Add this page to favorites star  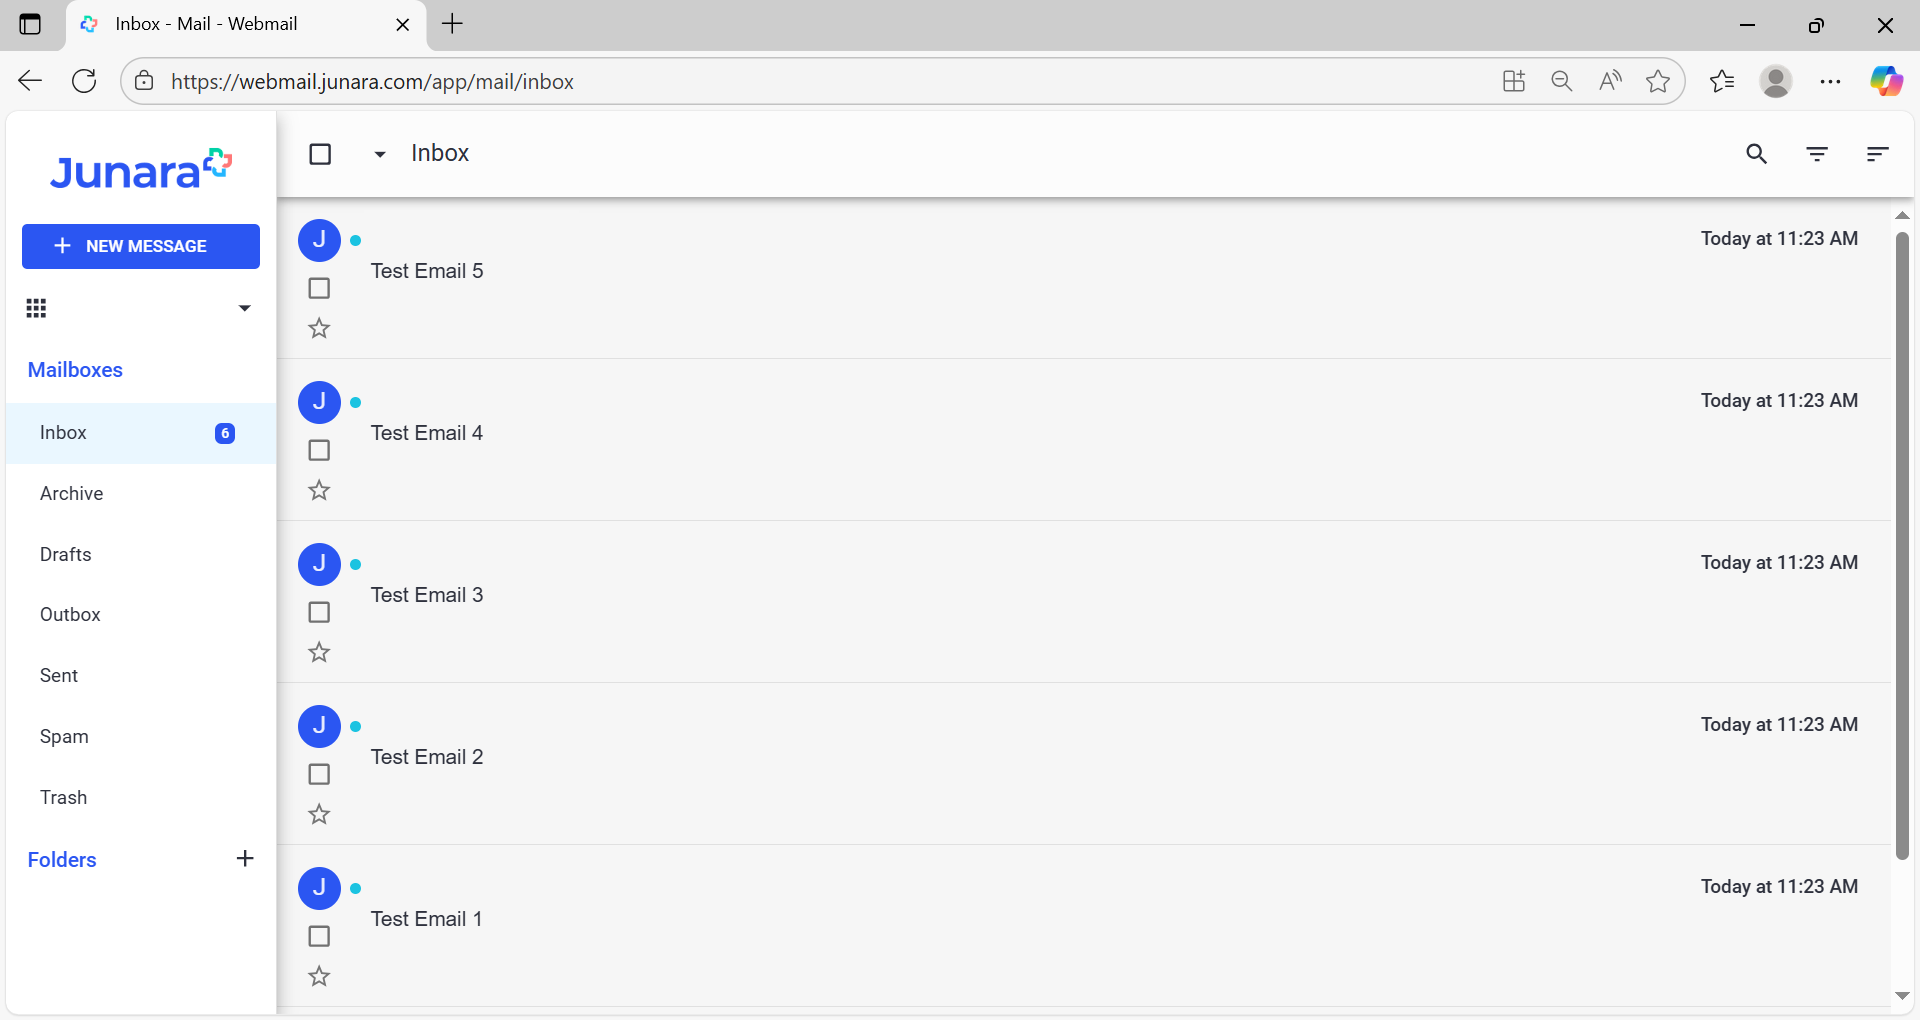click(x=1658, y=81)
